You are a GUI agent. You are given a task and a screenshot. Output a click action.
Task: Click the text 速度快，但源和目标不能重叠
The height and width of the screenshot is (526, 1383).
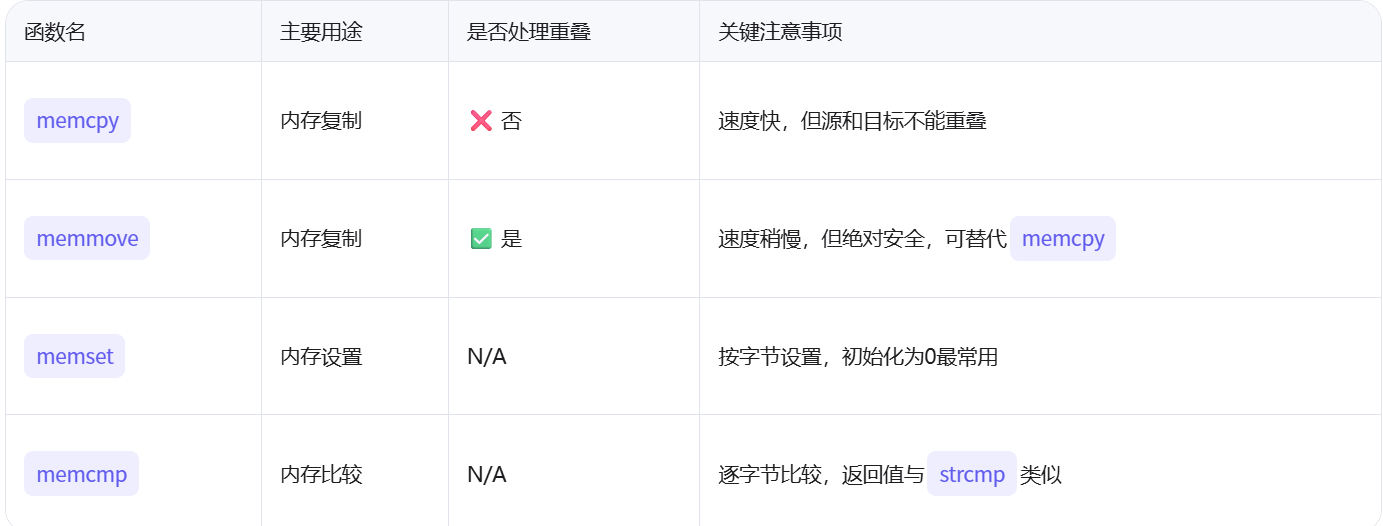(x=853, y=121)
